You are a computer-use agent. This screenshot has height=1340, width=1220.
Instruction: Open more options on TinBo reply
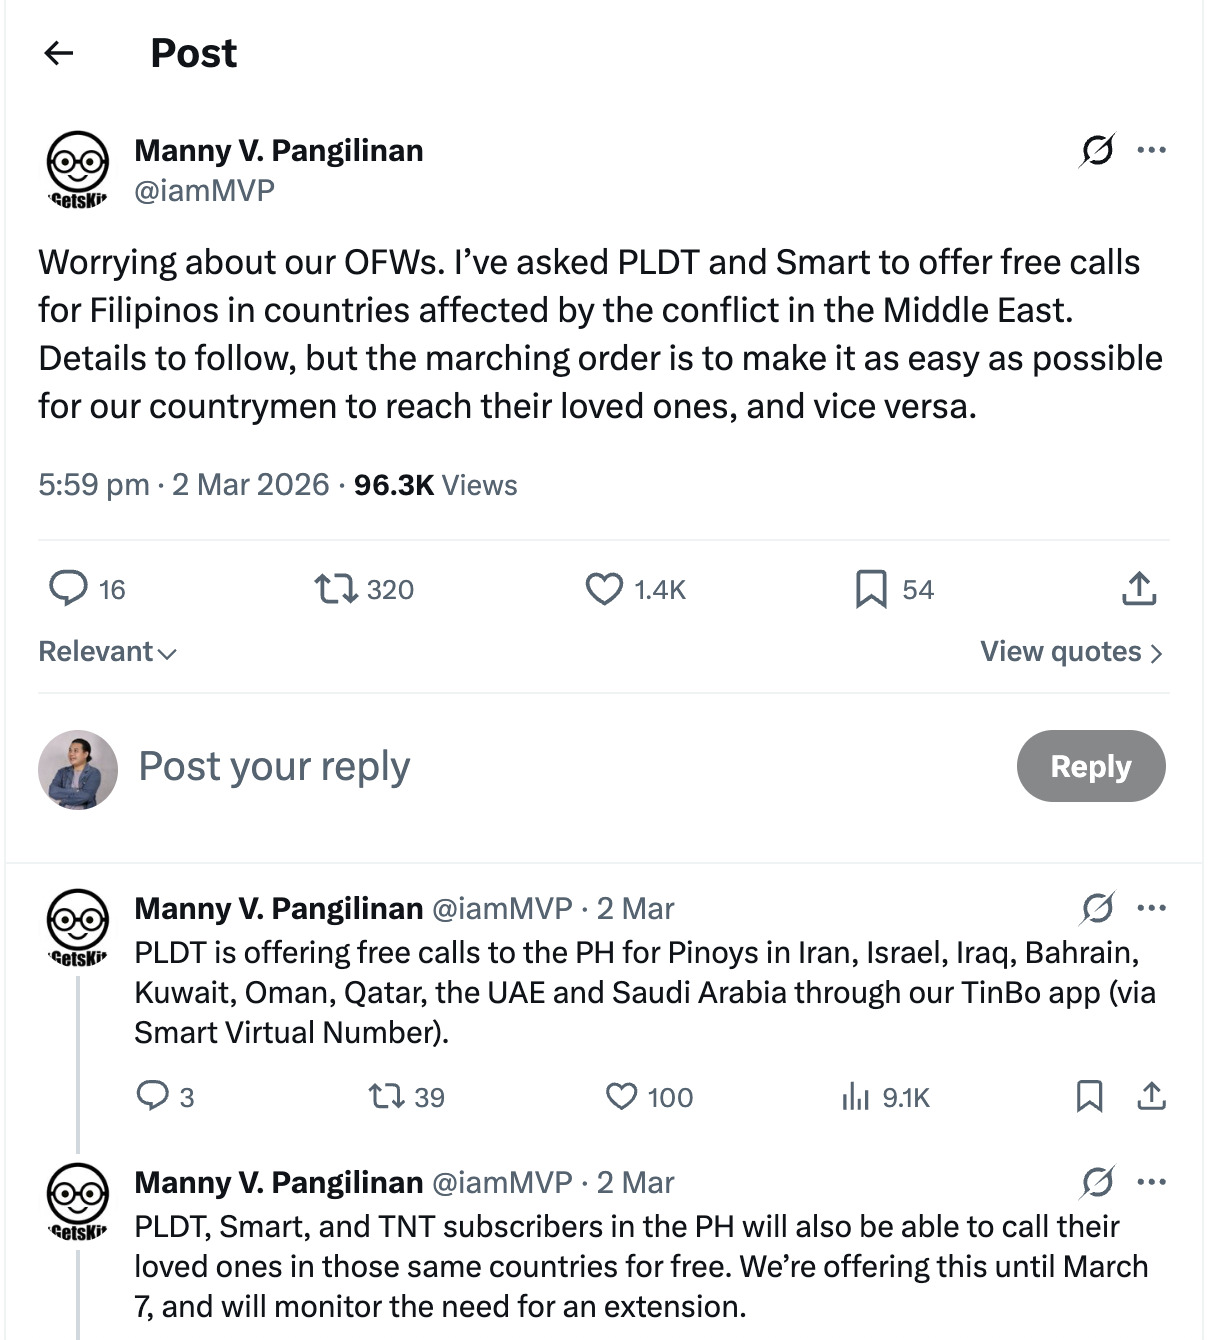1152,909
